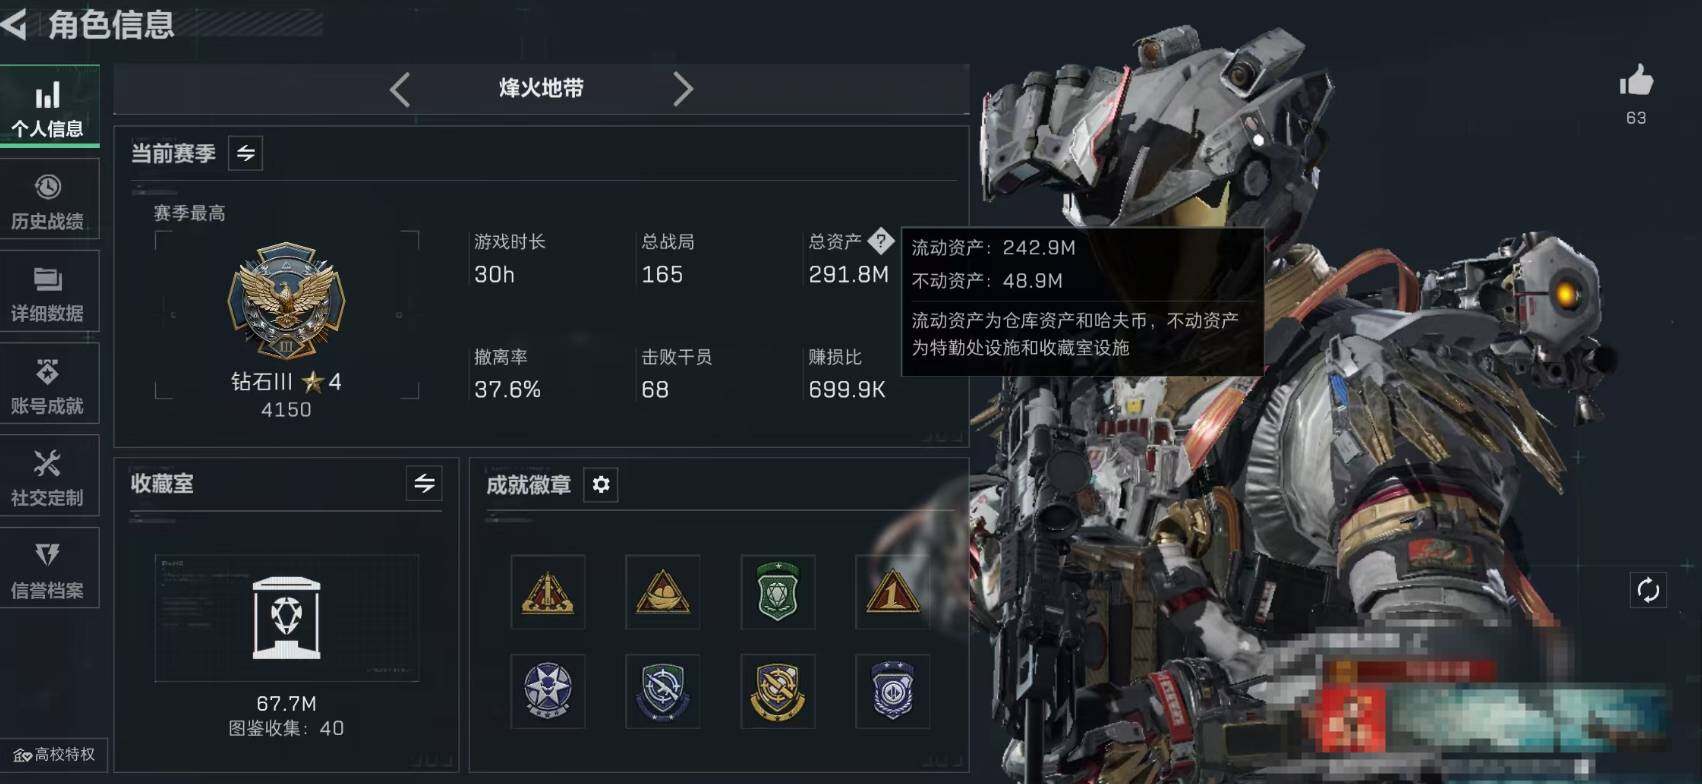Select the green shield achievement badge
1702x784 pixels.
click(778, 592)
